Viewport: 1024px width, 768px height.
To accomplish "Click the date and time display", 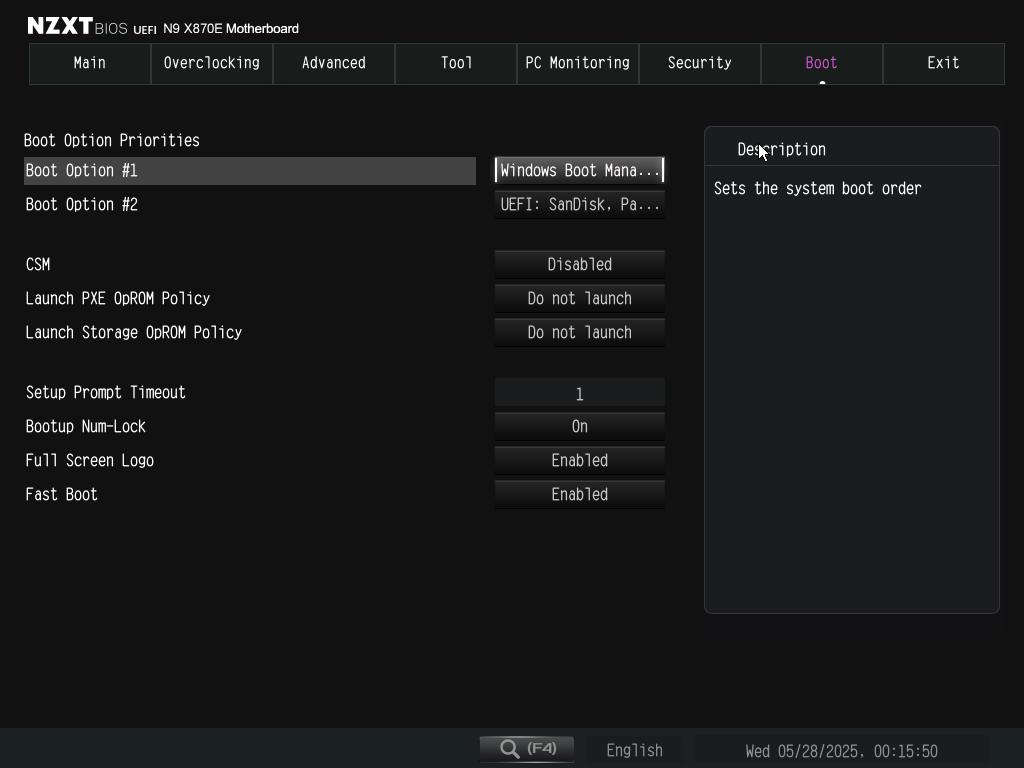I will [x=841, y=750].
